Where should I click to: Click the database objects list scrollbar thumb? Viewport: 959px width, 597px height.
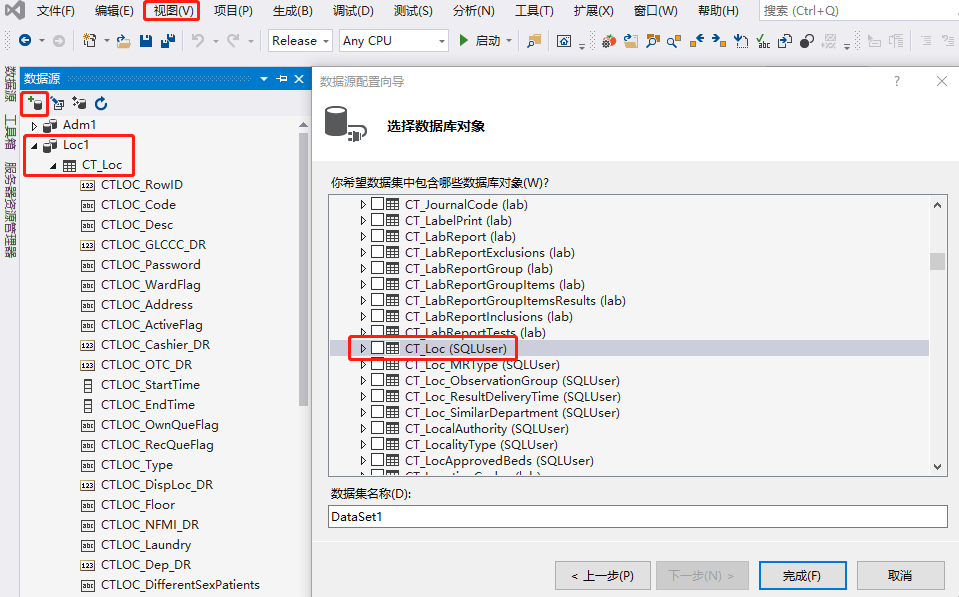(x=937, y=261)
